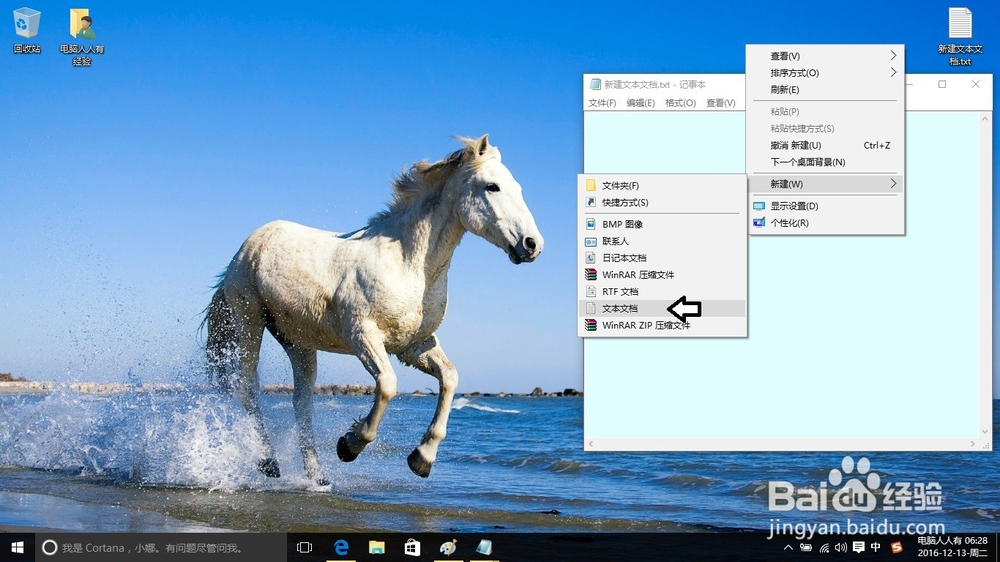Expand 查看(V) in the desktop context menu
This screenshot has height=562, width=1000.
point(825,56)
